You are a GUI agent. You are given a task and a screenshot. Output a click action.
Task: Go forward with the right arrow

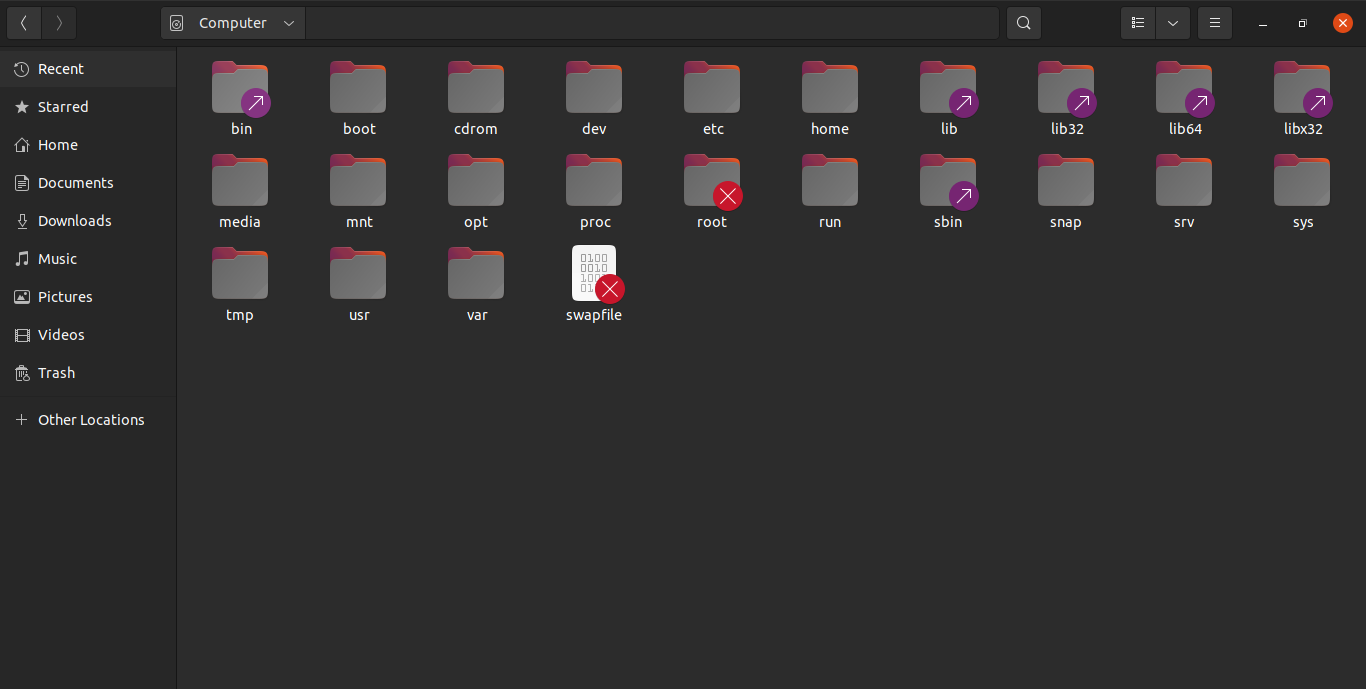coord(59,23)
